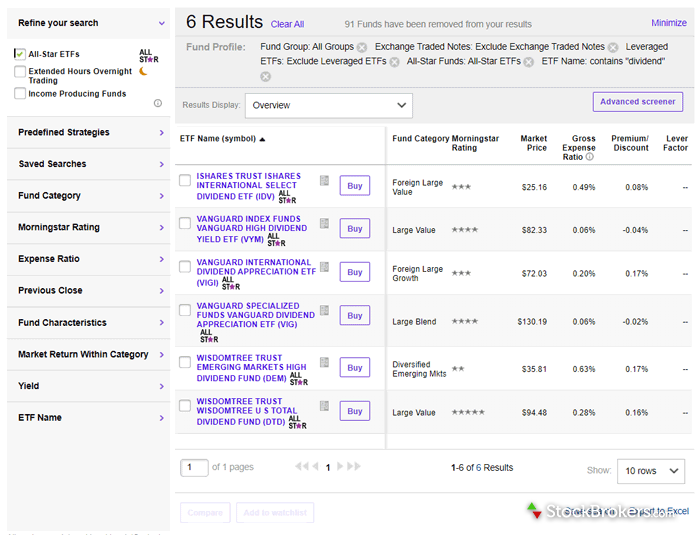Image resolution: width=700 pixels, height=535 pixels.
Task: Open the document icon for IDV ETF
Action: click(325, 181)
